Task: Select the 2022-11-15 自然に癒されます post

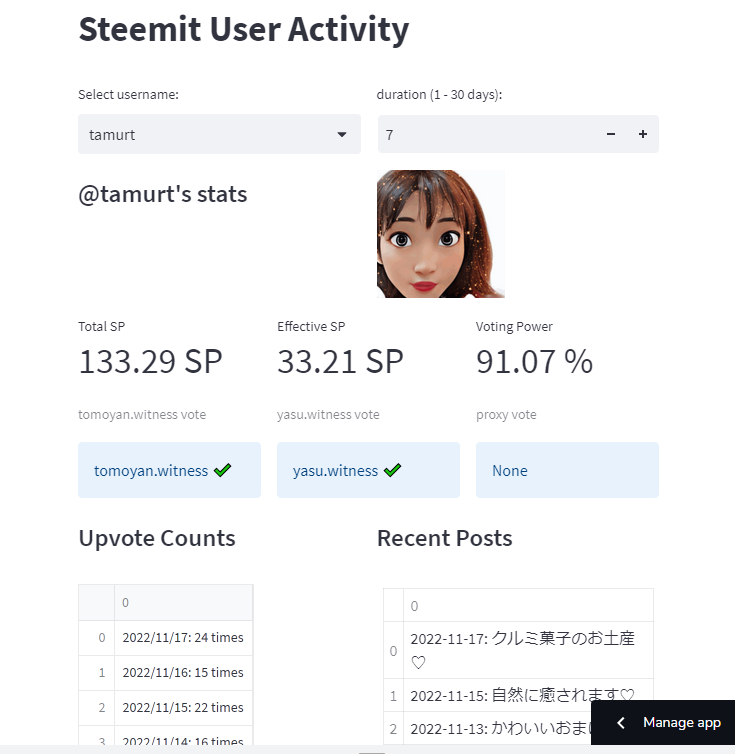Action: tap(528, 695)
